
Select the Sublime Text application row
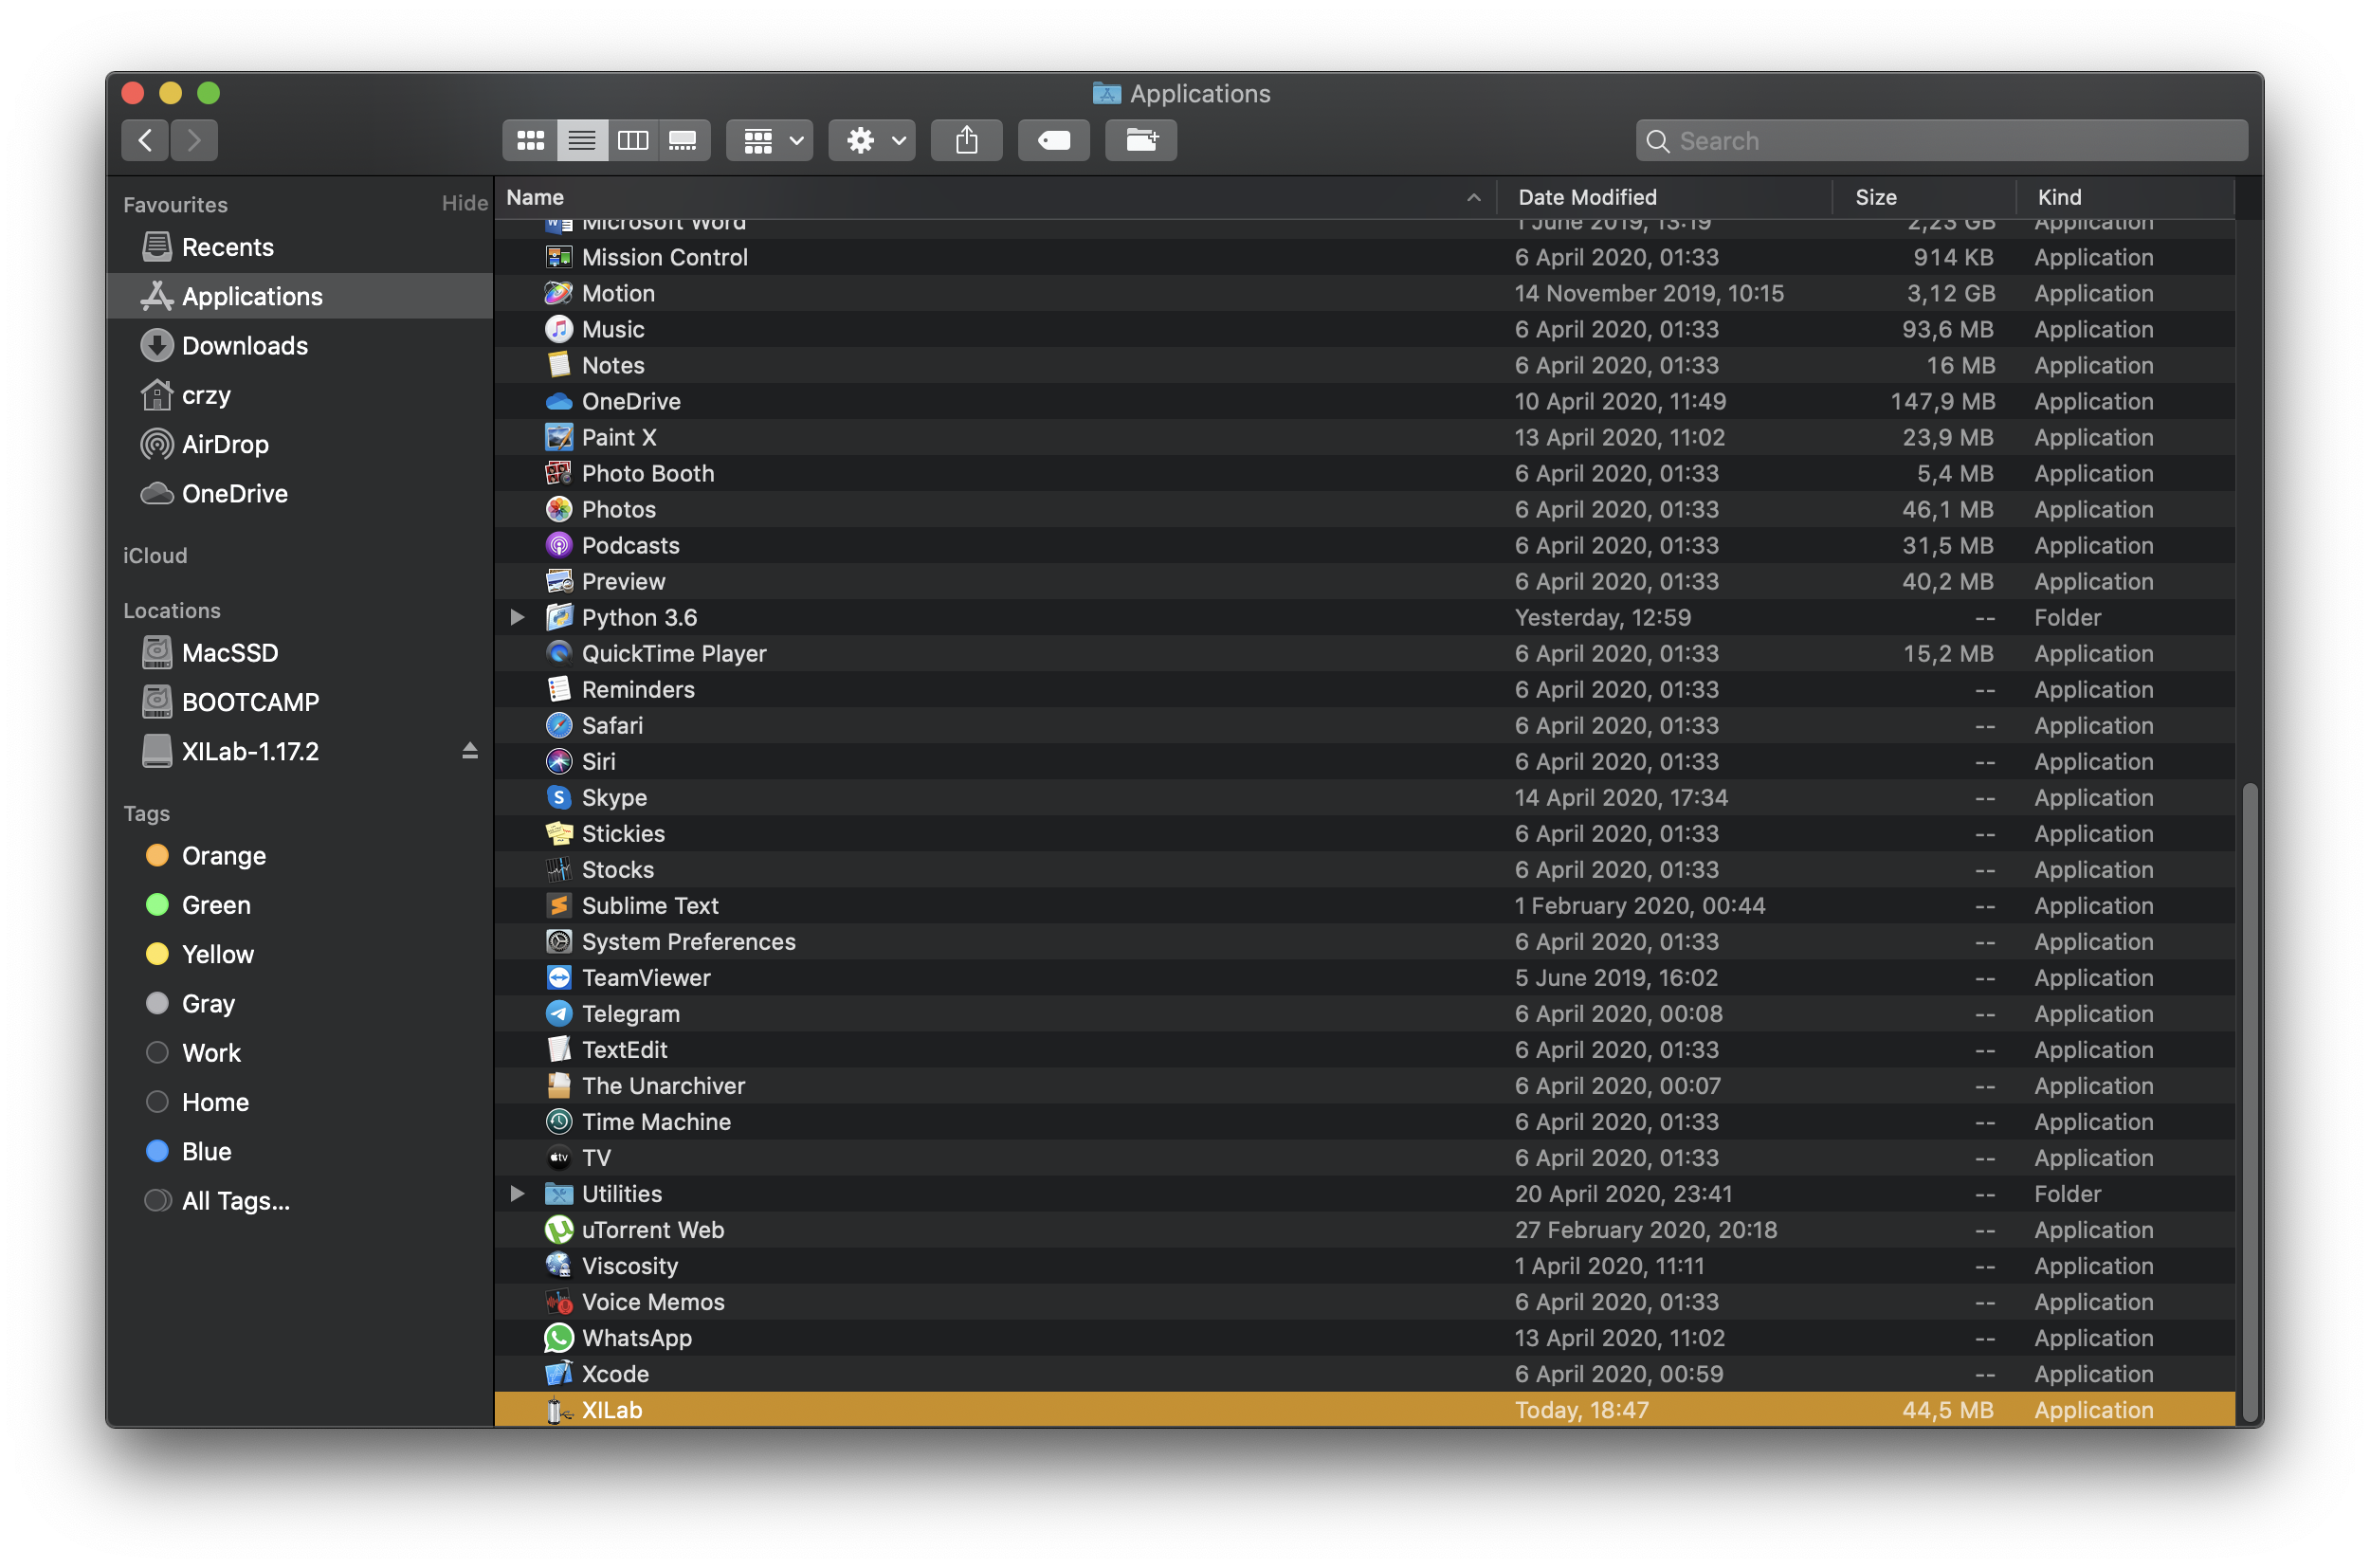(650, 905)
